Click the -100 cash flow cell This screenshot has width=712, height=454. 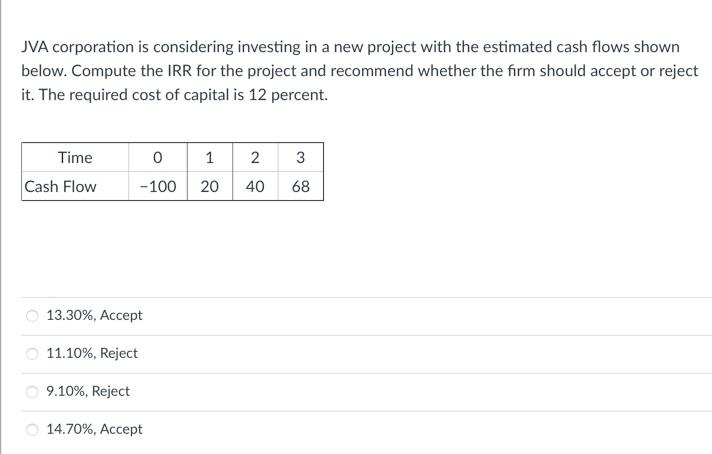(158, 187)
